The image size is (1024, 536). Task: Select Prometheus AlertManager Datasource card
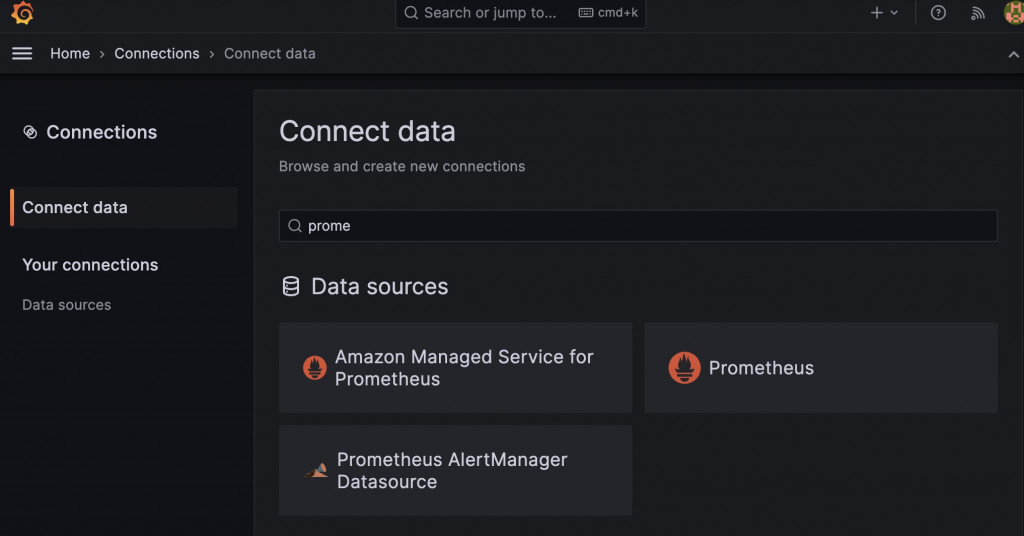click(455, 470)
